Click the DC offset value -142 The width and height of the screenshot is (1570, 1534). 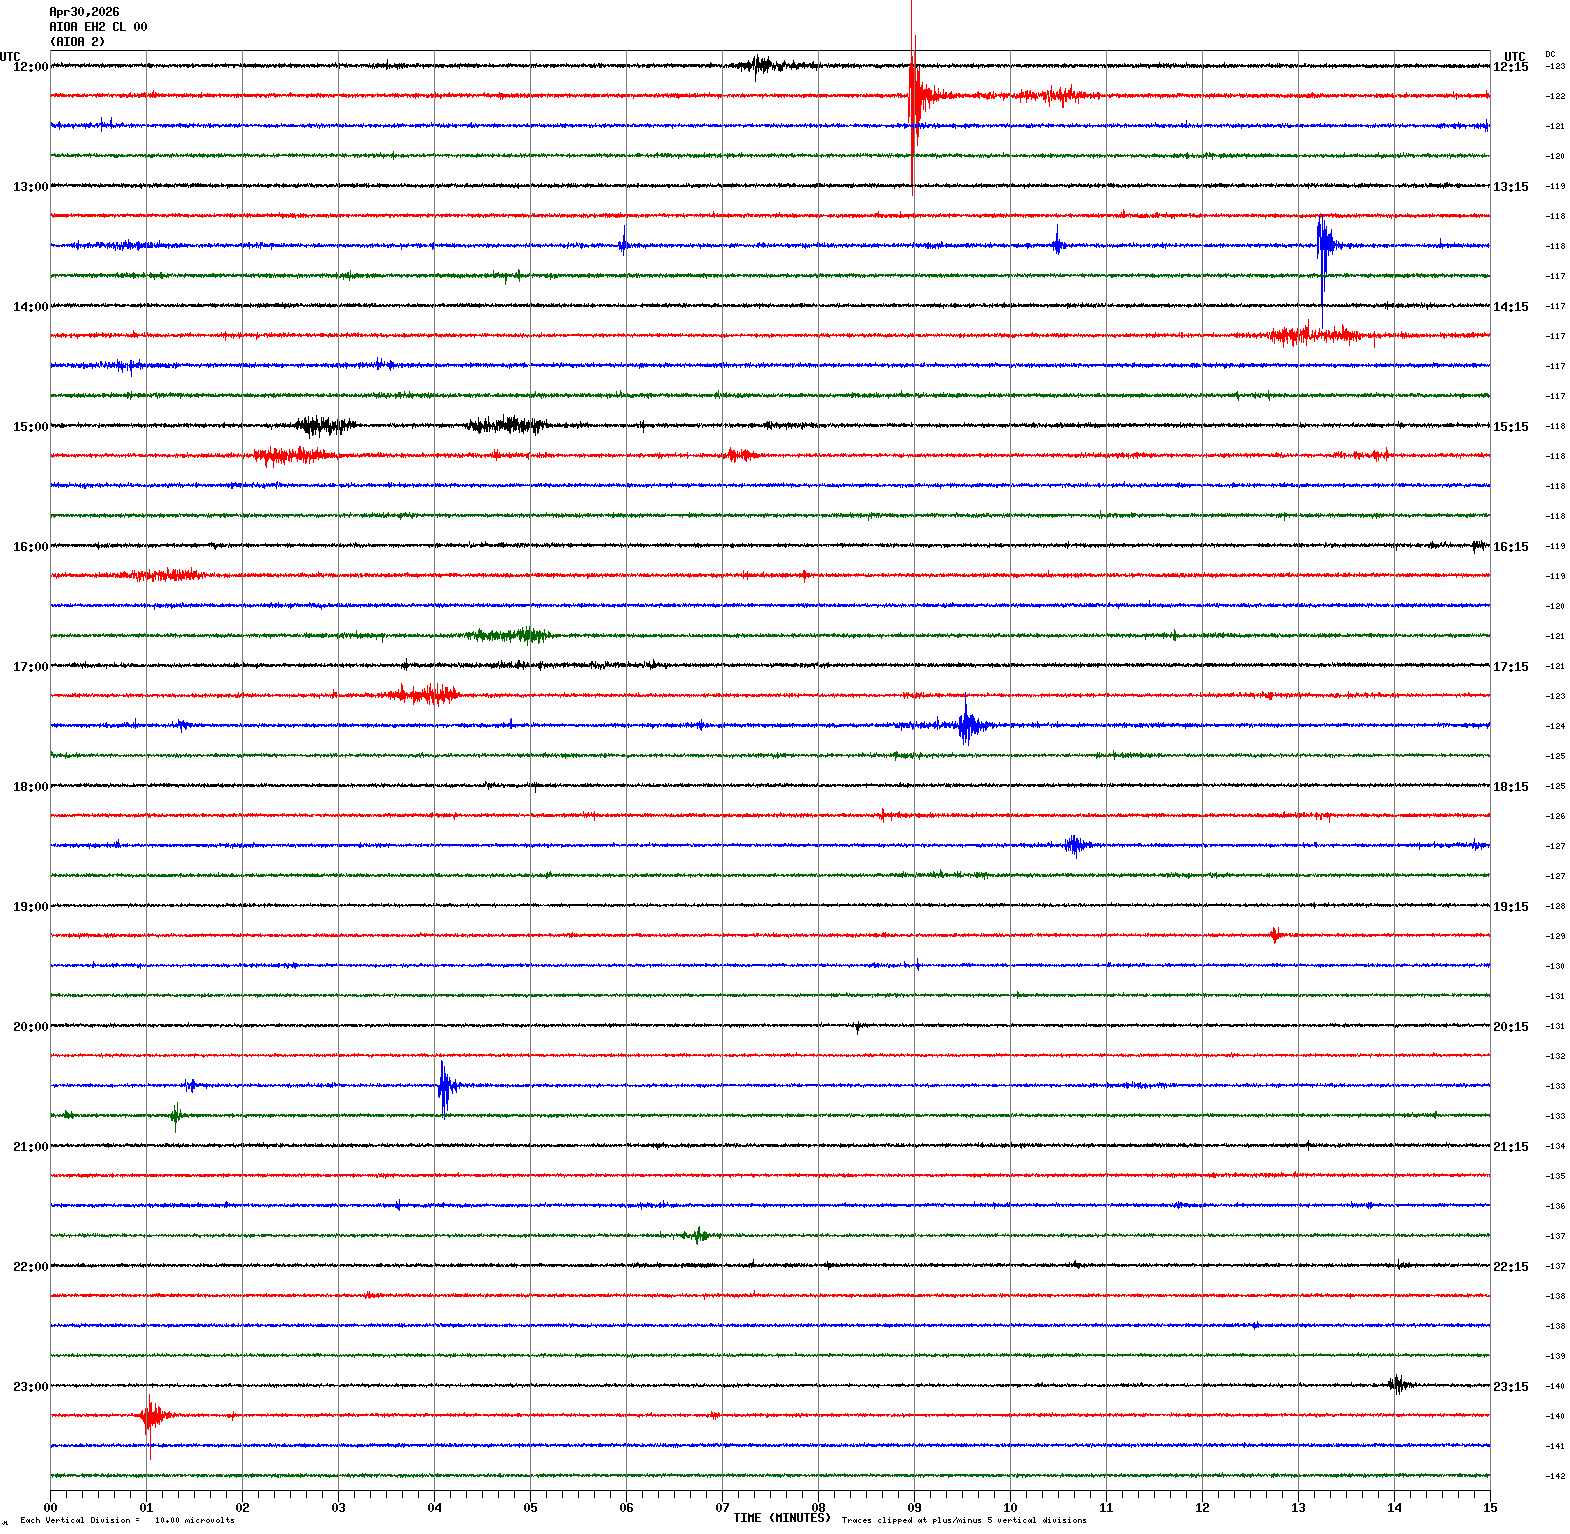1556,1476
